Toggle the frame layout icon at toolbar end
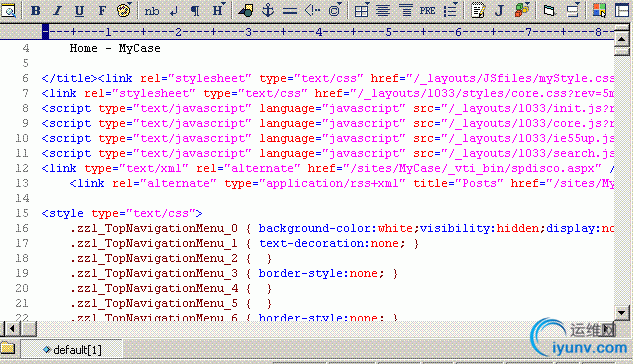This screenshot has width=633, height=364. (x=623, y=10)
